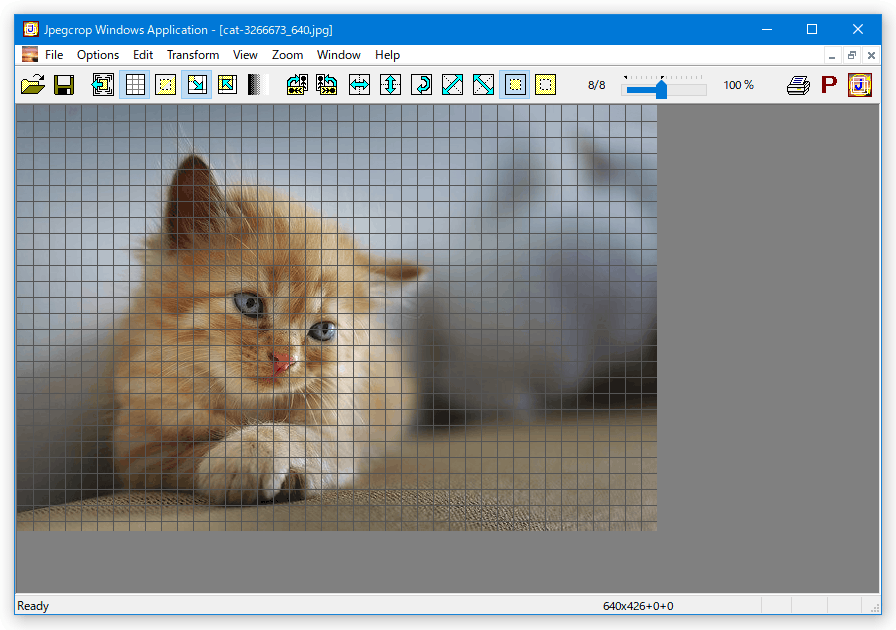896x630 pixels.
Task: Save the image with the floppy disk icon
Action: point(63,85)
